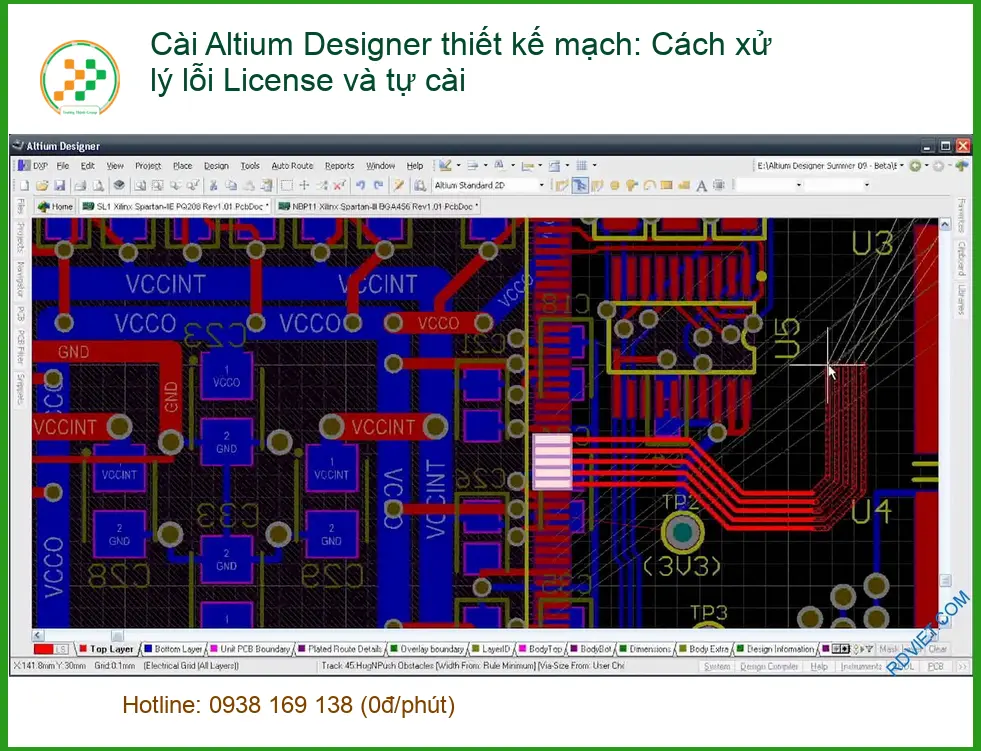Click the Clear filter button
Viewport: 981px width, 751px height.
click(938, 649)
